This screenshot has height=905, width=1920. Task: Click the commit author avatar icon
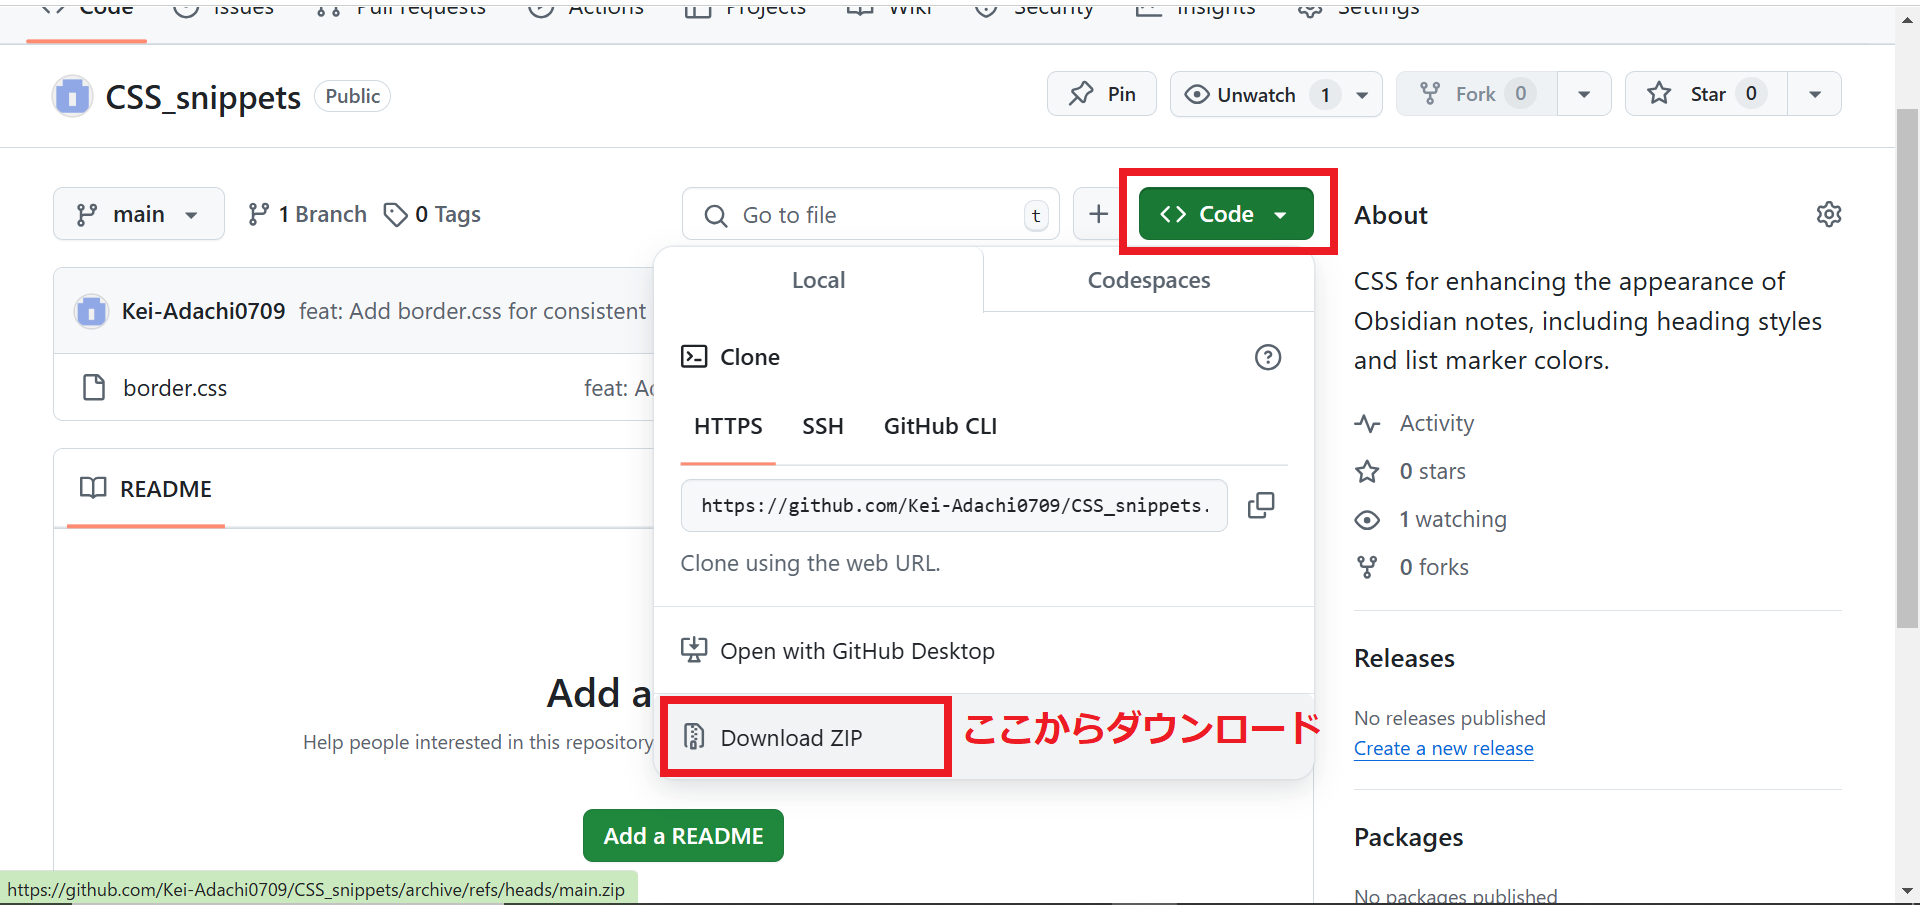click(x=91, y=311)
